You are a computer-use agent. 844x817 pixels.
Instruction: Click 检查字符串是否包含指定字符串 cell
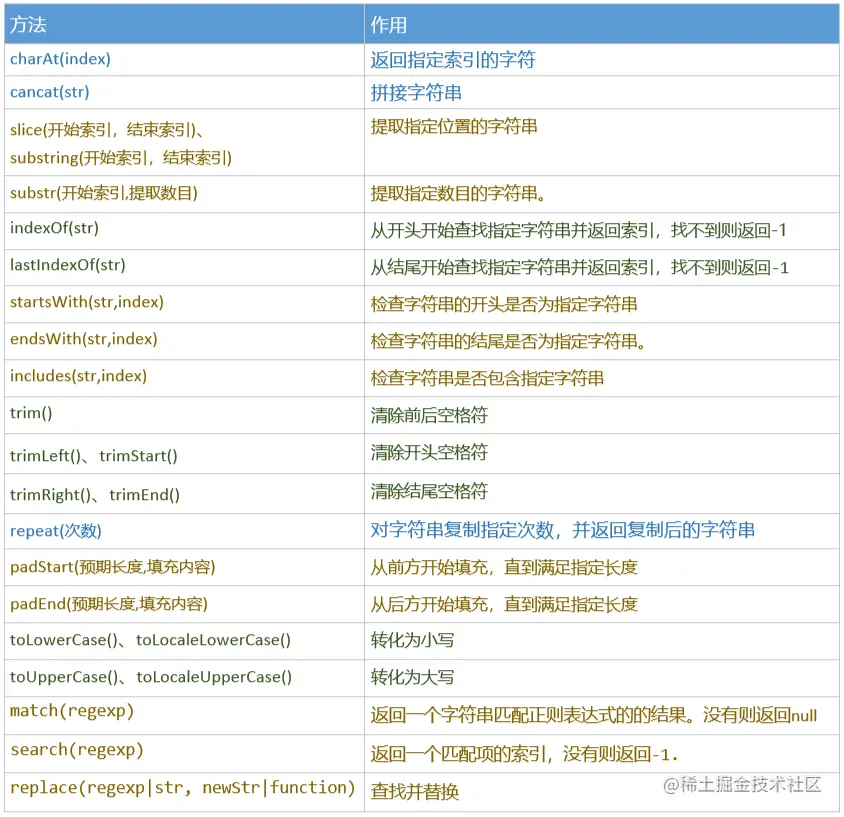(x=601, y=378)
